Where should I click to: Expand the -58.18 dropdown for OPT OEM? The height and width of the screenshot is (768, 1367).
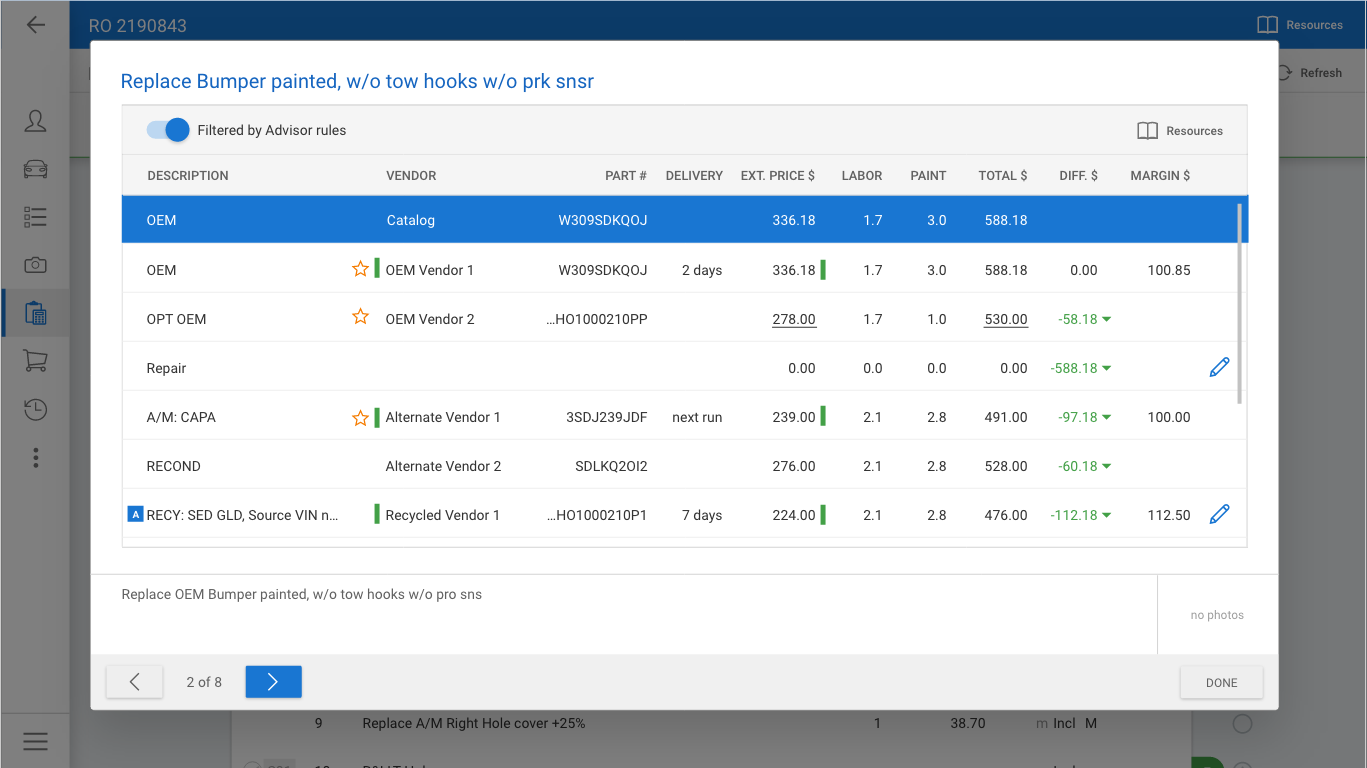coord(1107,319)
